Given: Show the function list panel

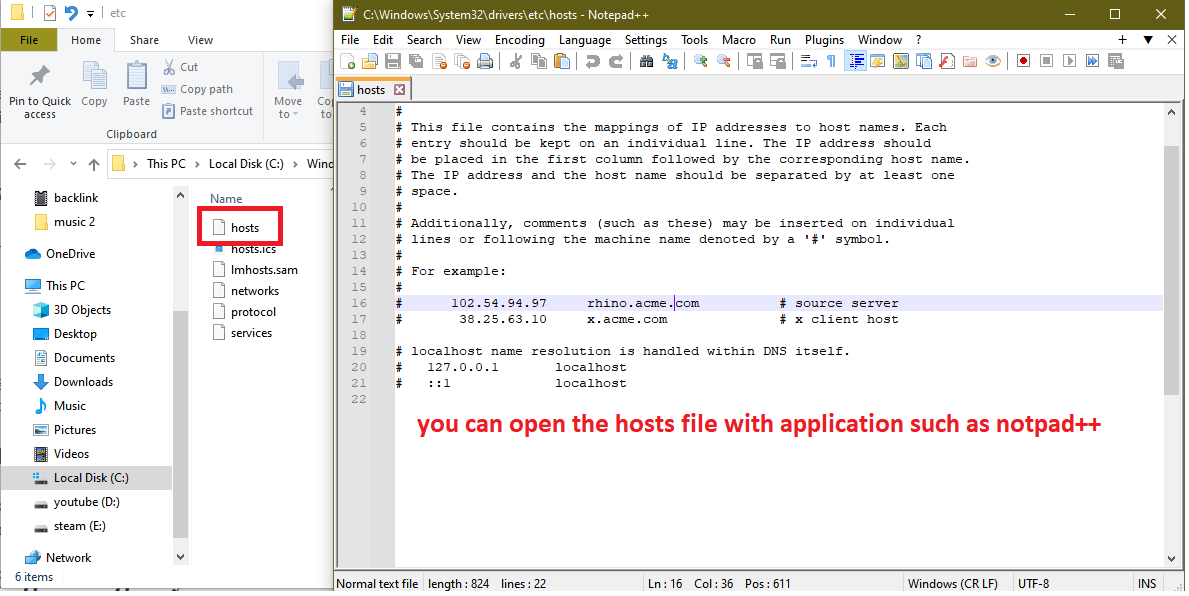Looking at the screenshot, I should click(947, 61).
